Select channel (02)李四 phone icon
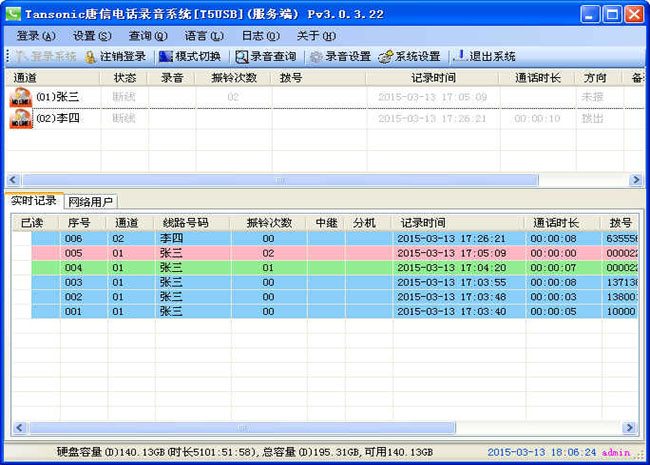 (21, 119)
